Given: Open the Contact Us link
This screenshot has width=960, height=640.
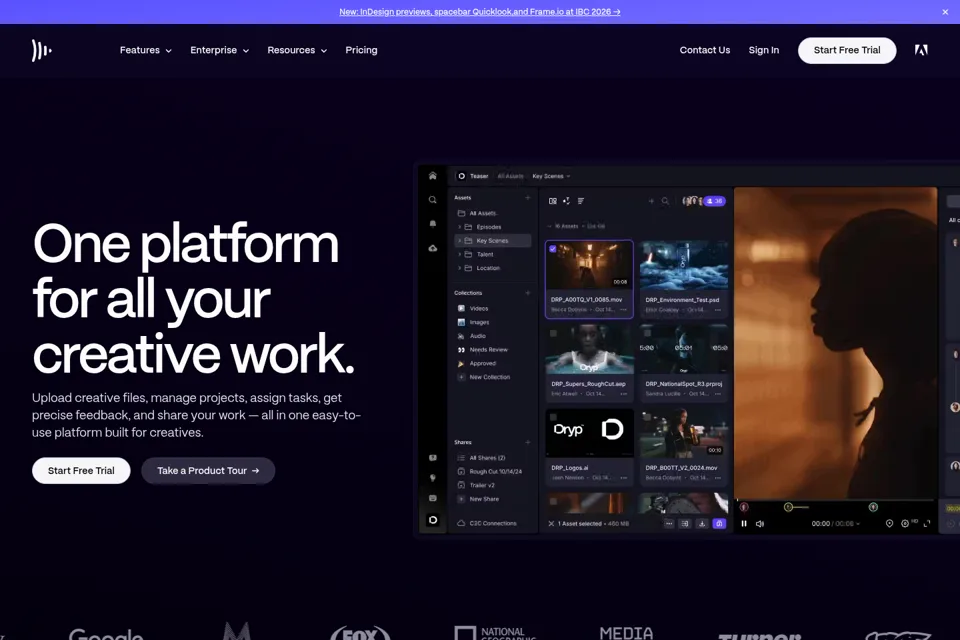Looking at the screenshot, I should coord(705,50).
